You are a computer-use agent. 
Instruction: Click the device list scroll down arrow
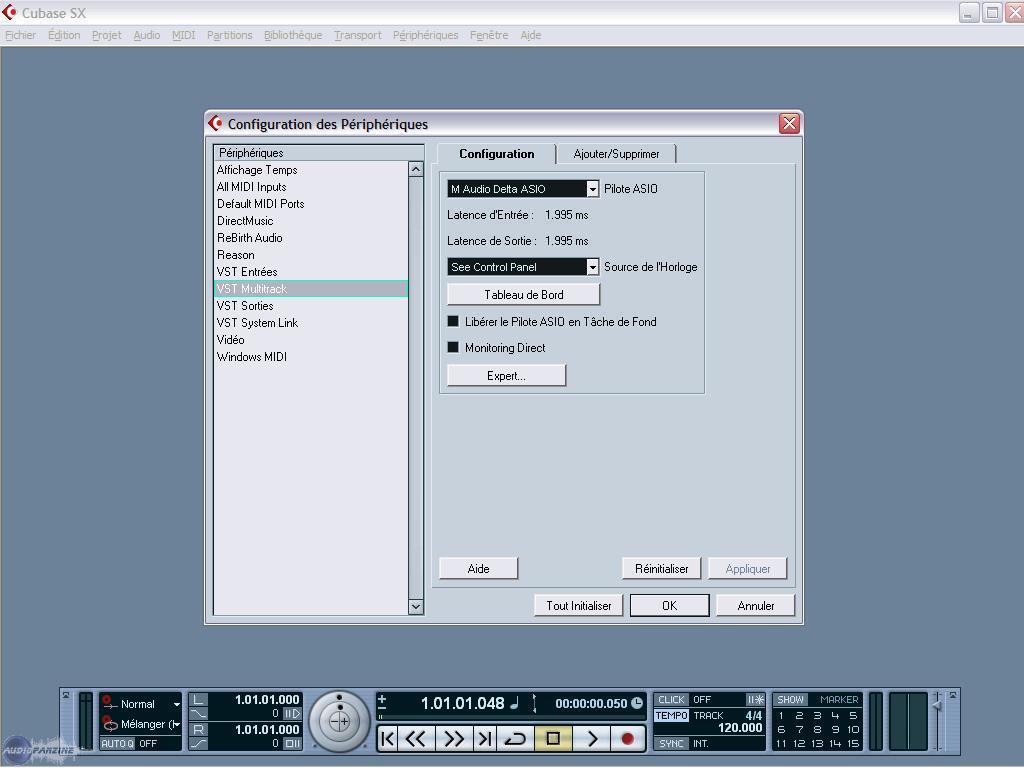click(x=415, y=607)
